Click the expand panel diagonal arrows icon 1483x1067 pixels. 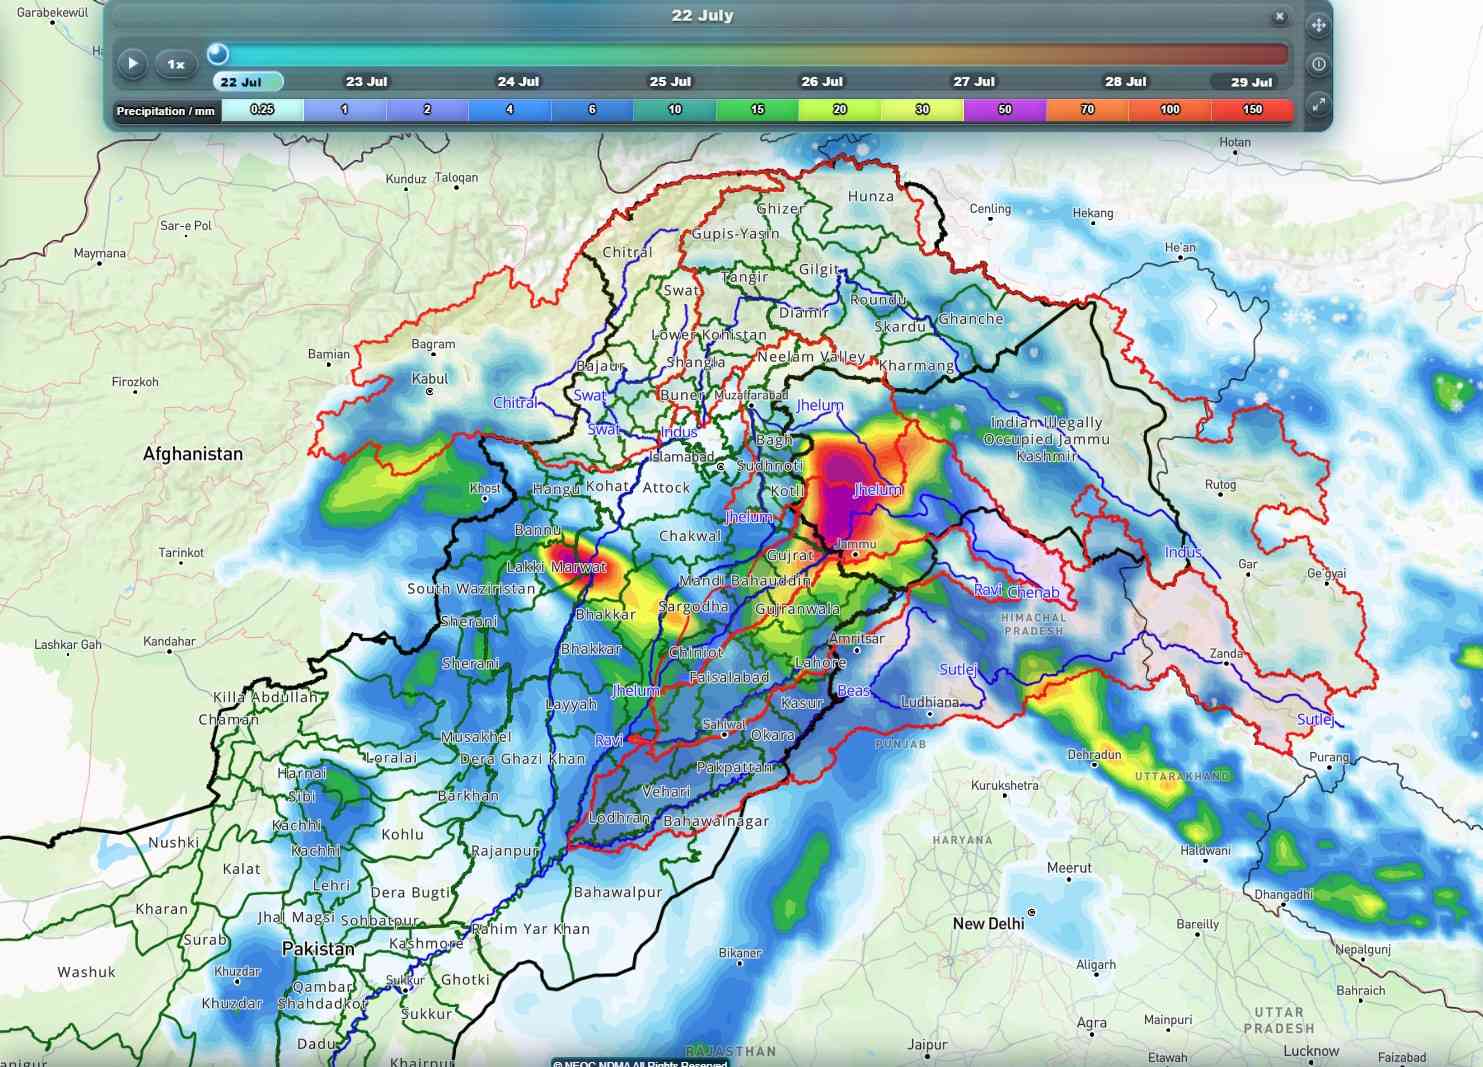[1318, 104]
